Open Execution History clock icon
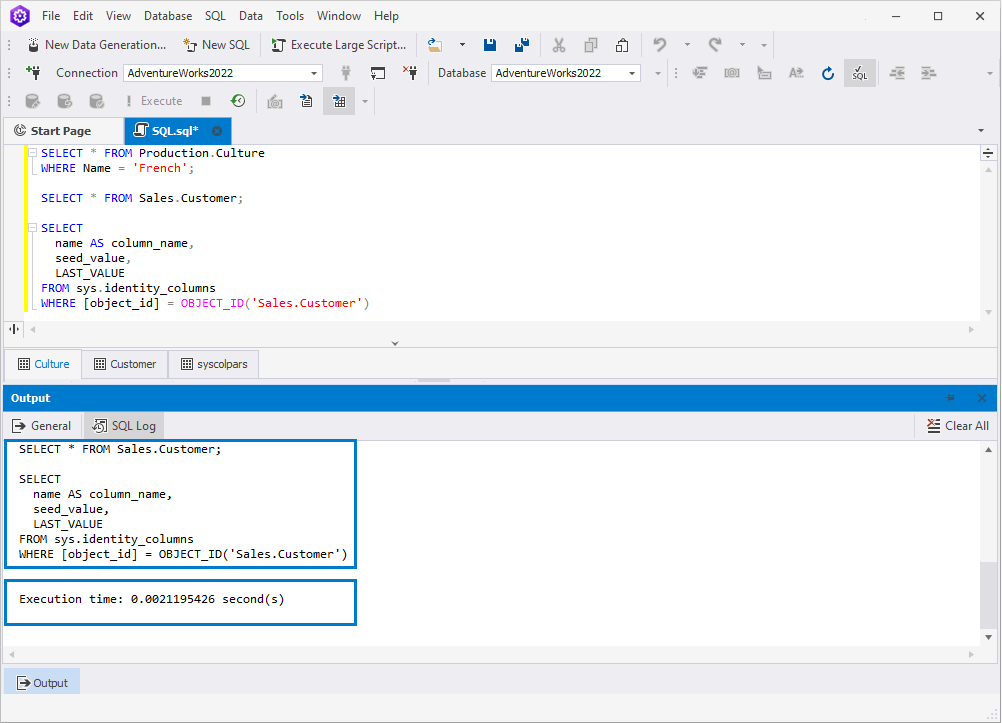This screenshot has height=723, width=1002. coord(238,101)
